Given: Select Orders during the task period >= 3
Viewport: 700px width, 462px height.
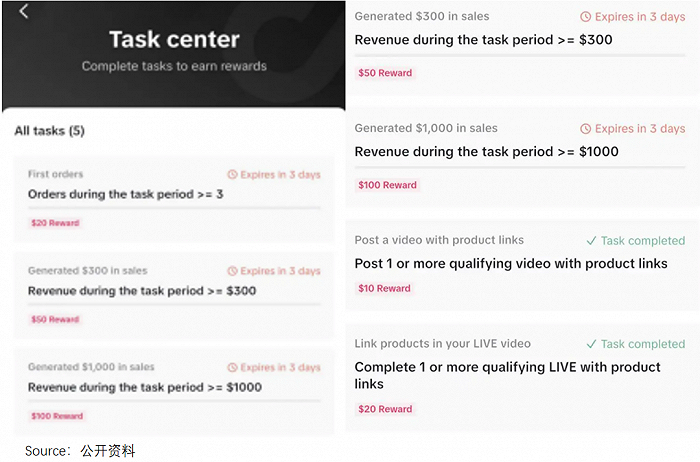Looking at the screenshot, I should [125, 194].
